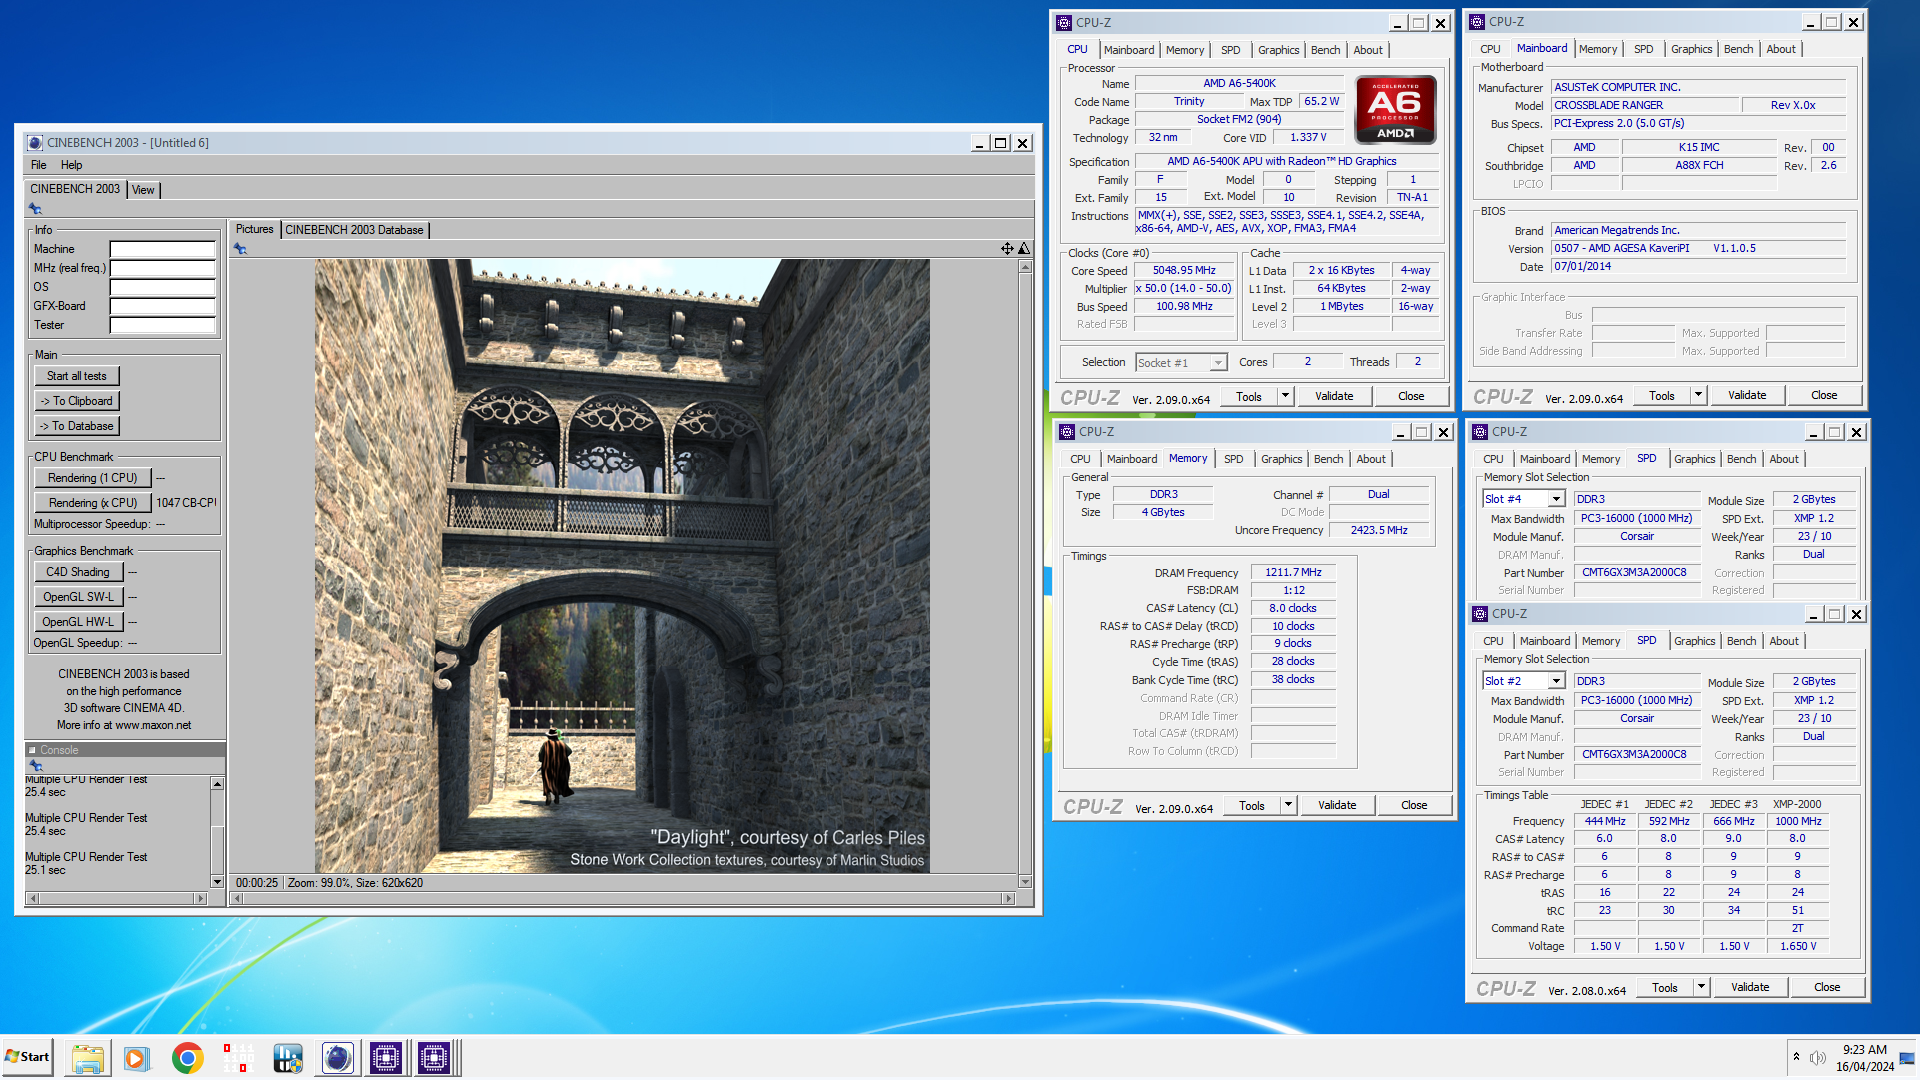
Task: Click the Daylight render image
Action: tap(622, 566)
